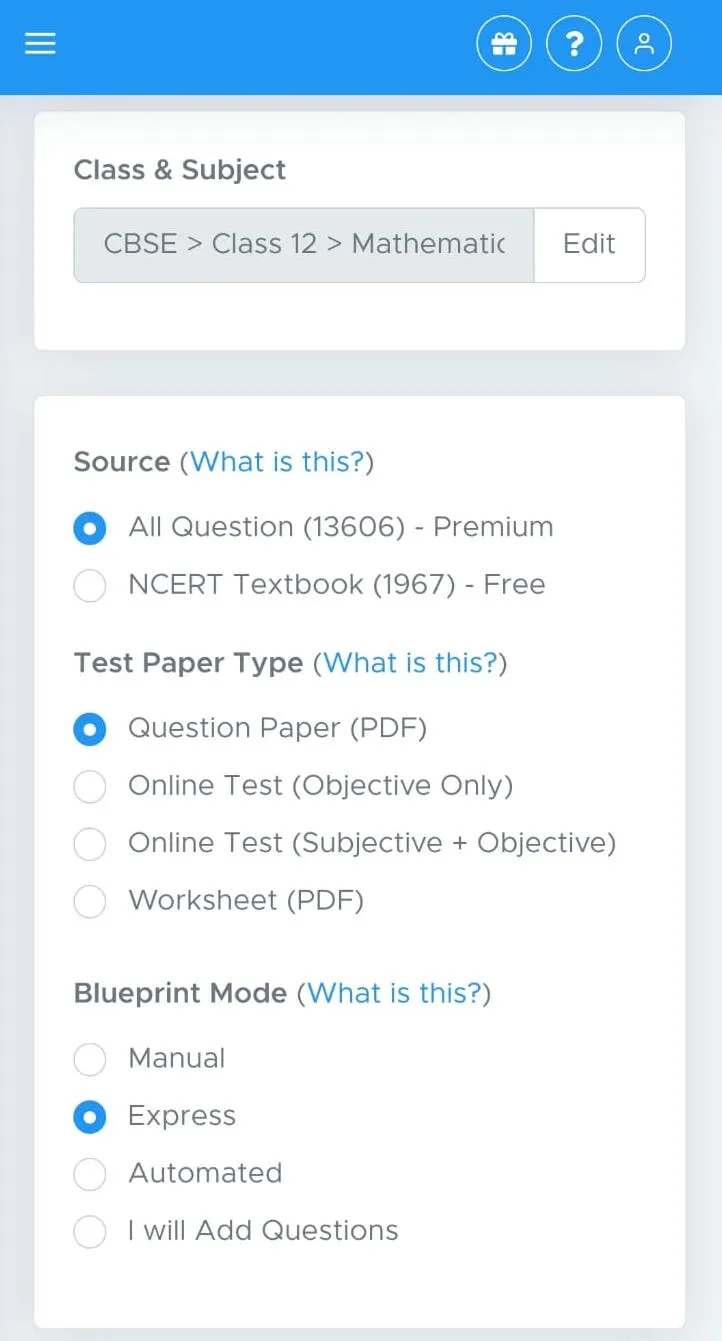Choose 'Online Test (Objective Only)' option
The height and width of the screenshot is (1341, 722).
click(90, 786)
